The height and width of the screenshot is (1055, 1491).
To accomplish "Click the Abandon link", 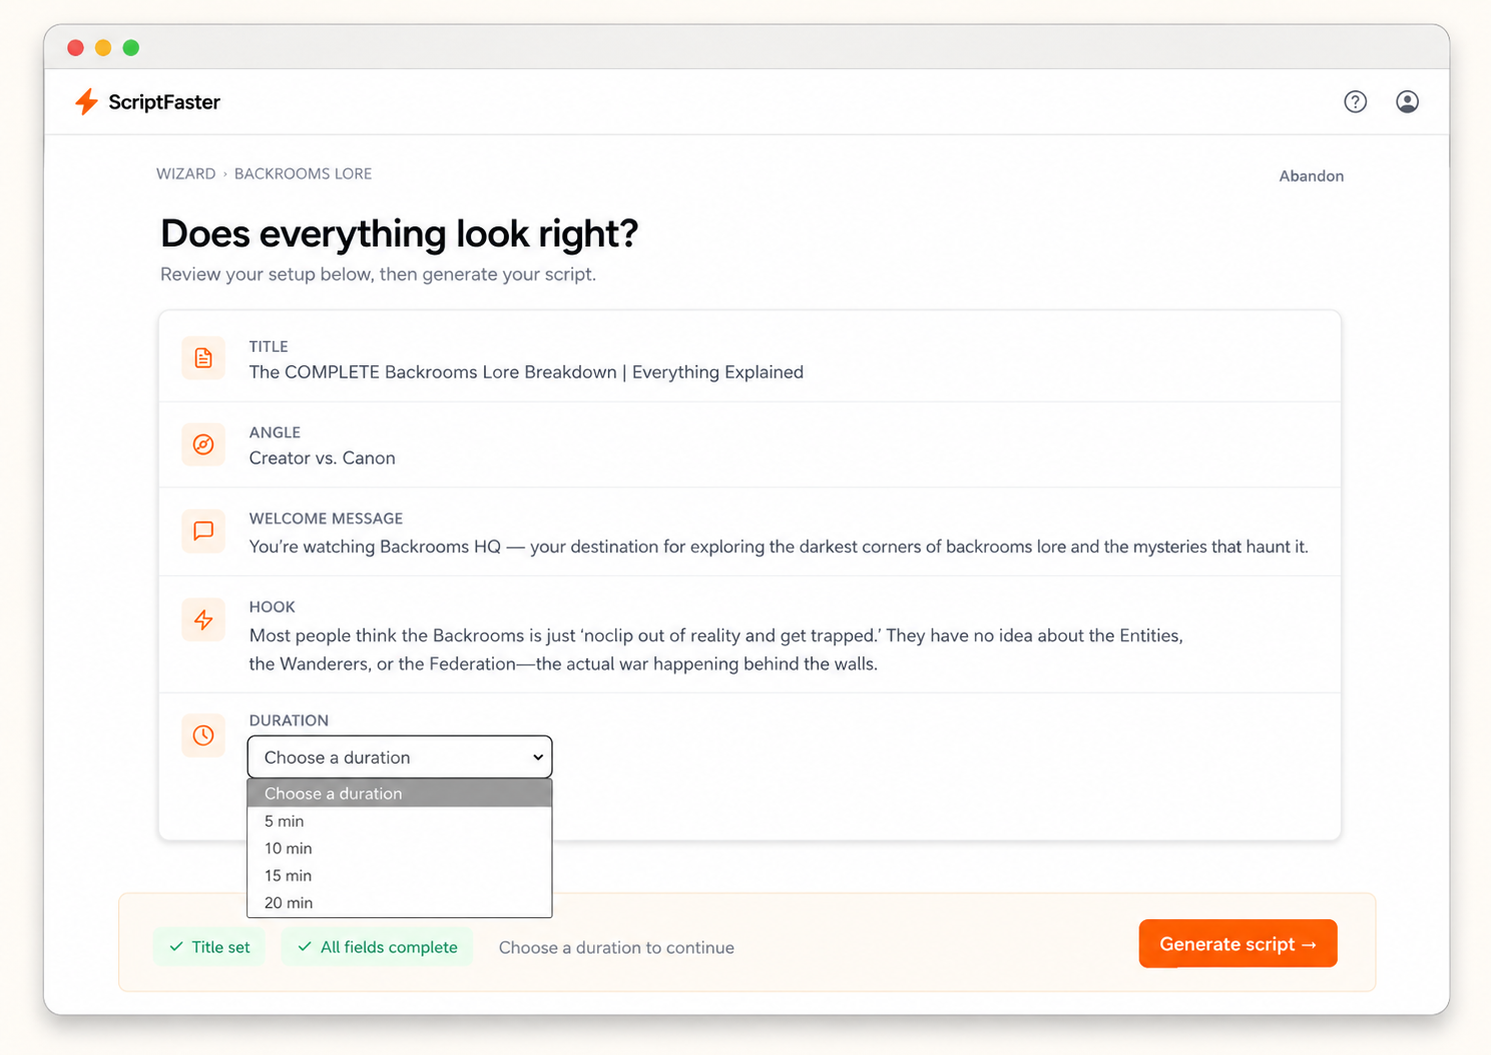I will pyautogui.click(x=1311, y=176).
